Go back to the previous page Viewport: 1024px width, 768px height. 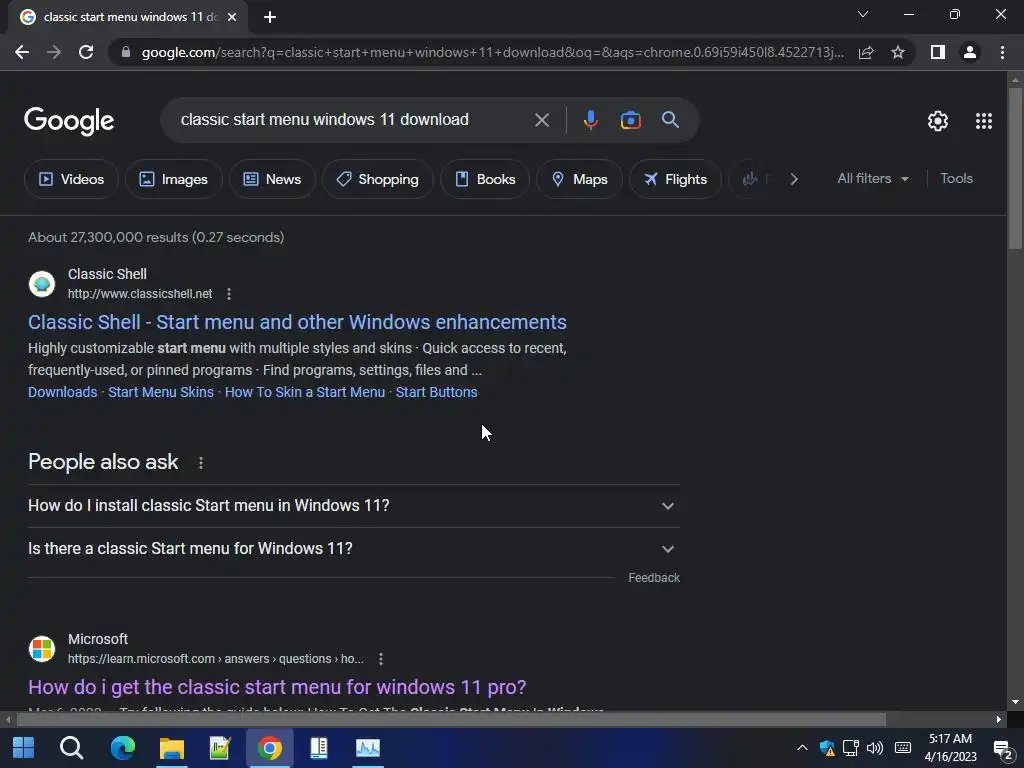pyautogui.click(x=22, y=52)
